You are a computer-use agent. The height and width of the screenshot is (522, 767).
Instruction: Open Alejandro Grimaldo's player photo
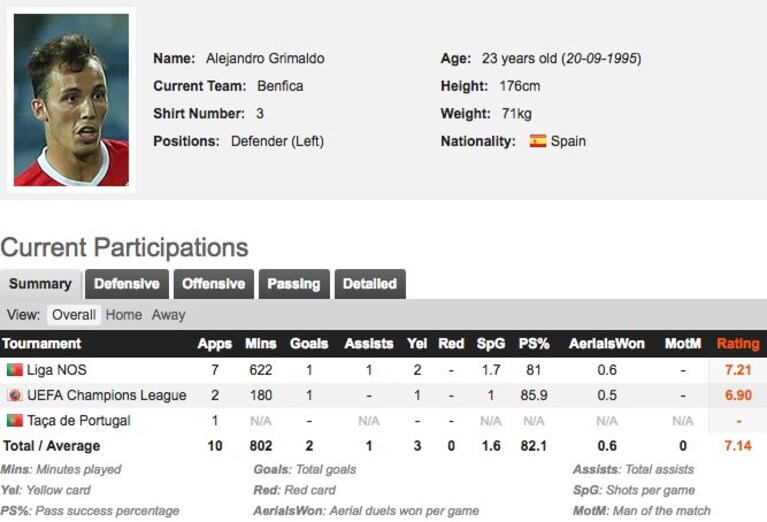pos(71,100)
